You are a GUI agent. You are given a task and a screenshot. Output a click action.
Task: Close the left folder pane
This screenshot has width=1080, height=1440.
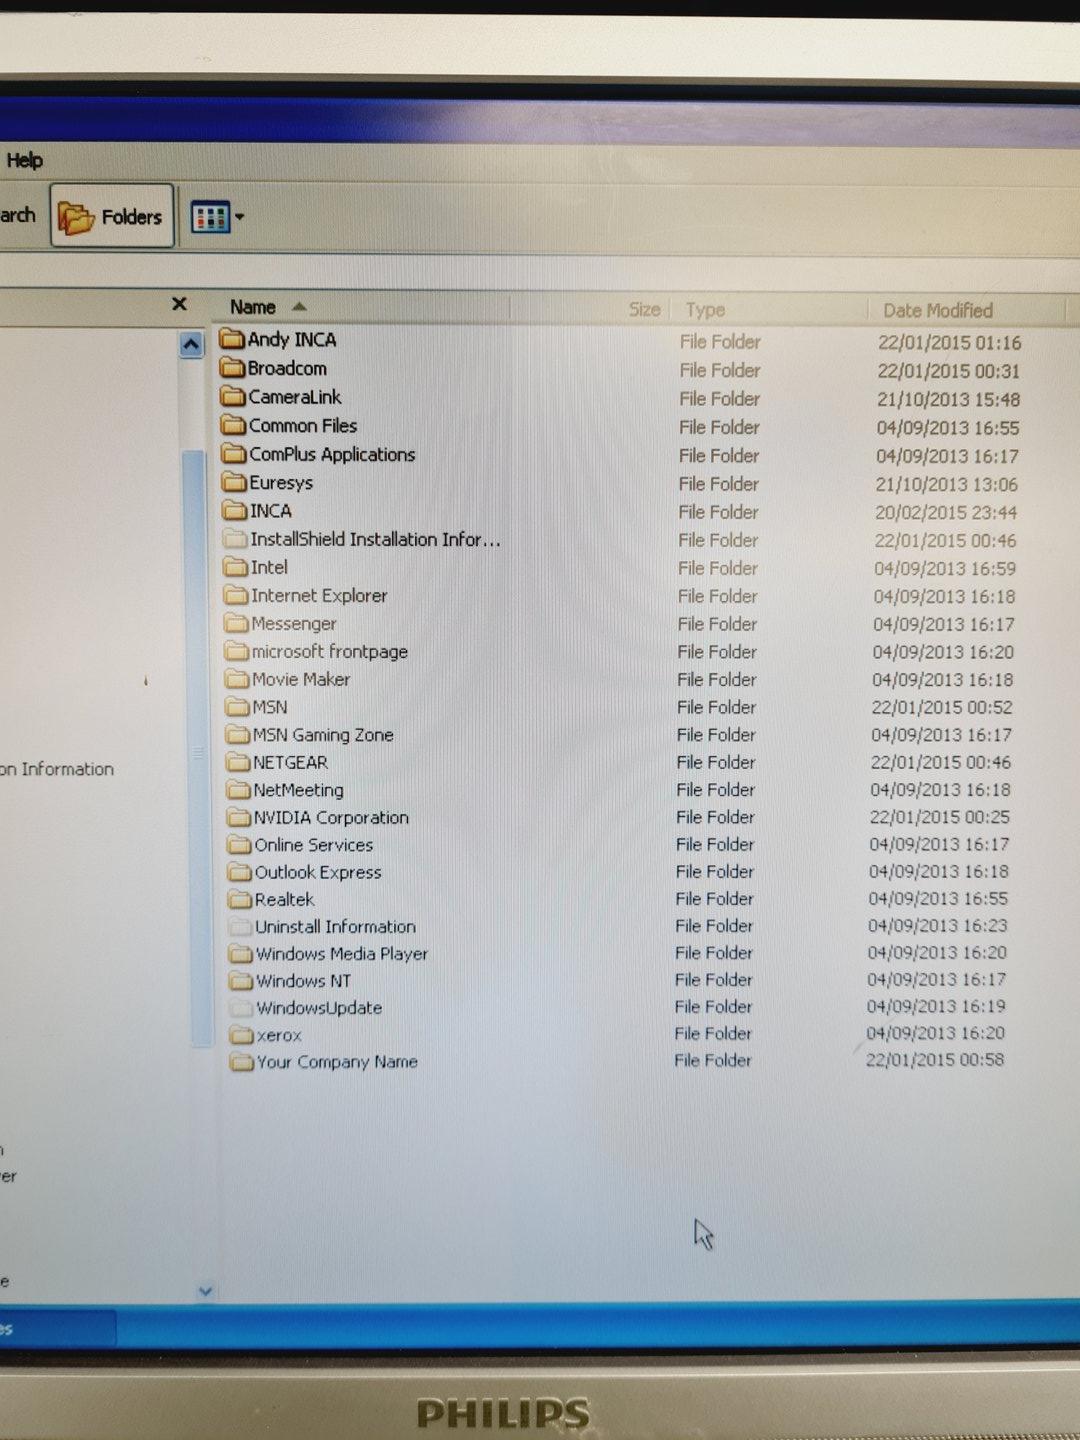(180, 304)
